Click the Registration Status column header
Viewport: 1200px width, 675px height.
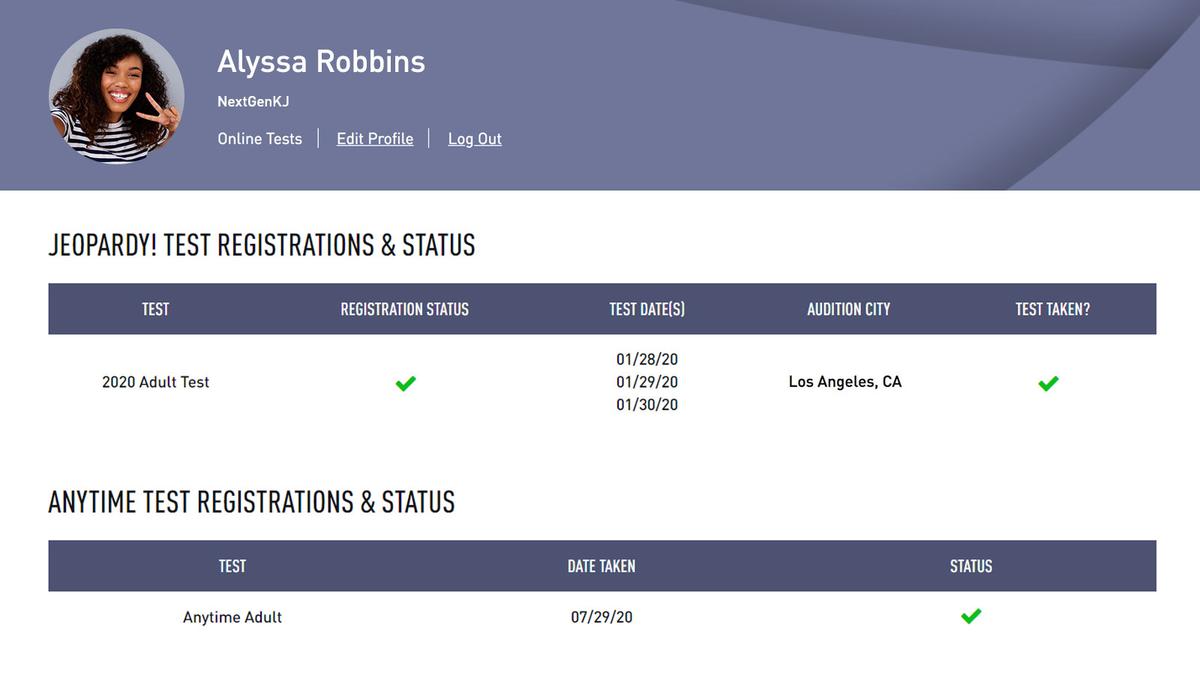(x=405, y=309)
